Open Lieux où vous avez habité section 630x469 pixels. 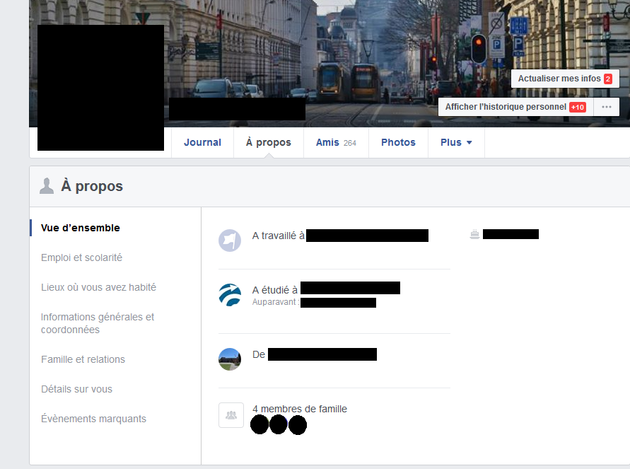coord(98,288)
